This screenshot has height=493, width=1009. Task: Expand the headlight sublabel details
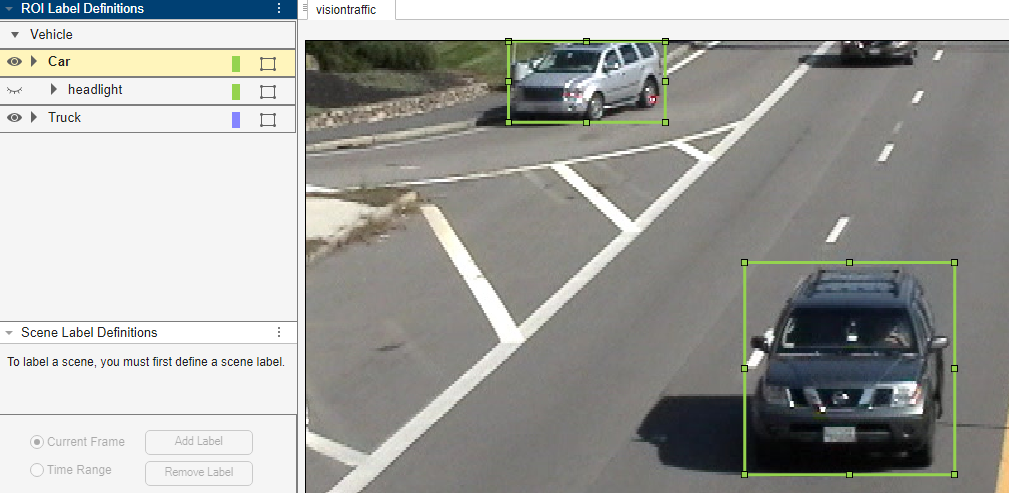tap(54, 89)
